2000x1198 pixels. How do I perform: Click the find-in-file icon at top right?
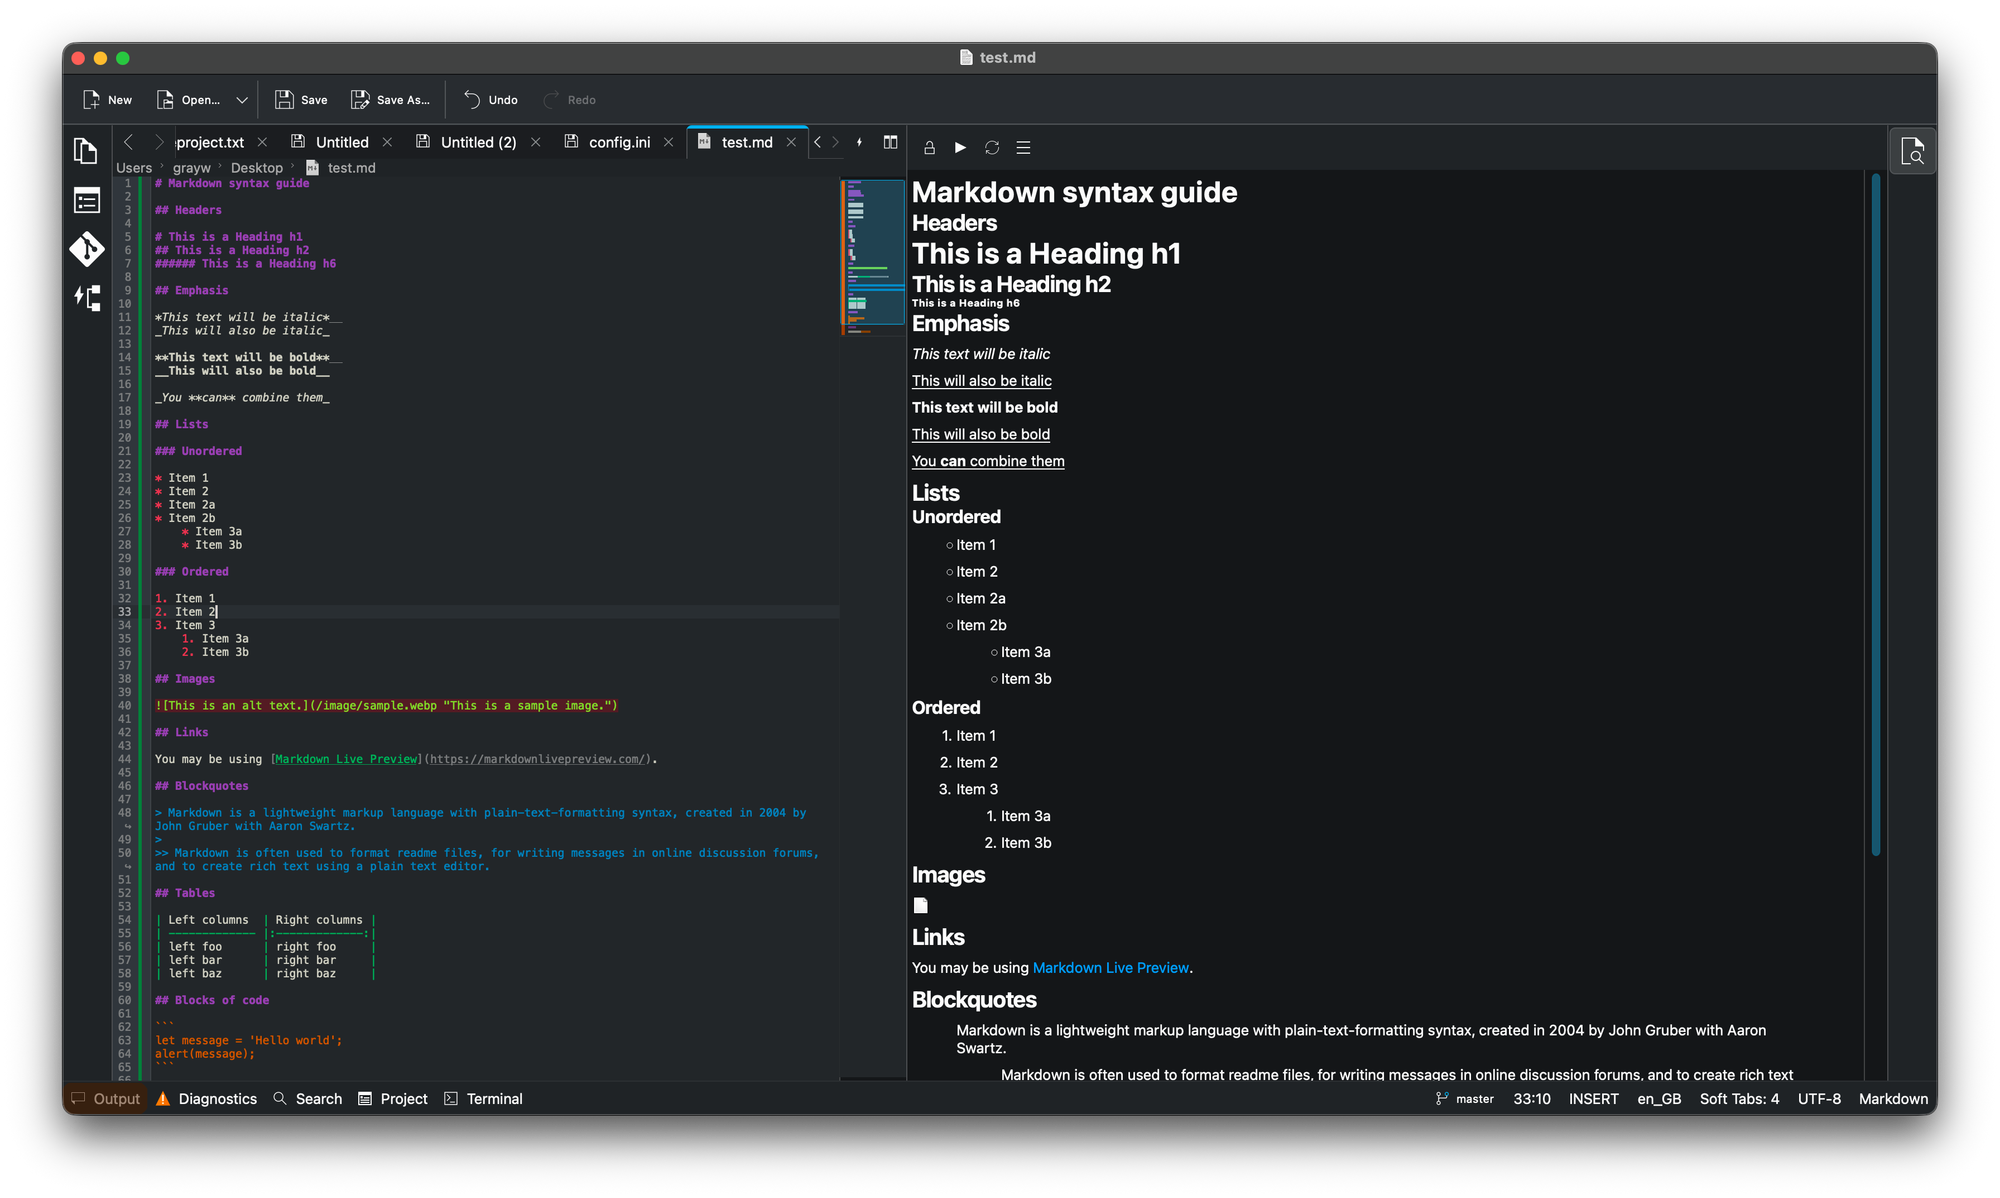(x=1912, y=152)
